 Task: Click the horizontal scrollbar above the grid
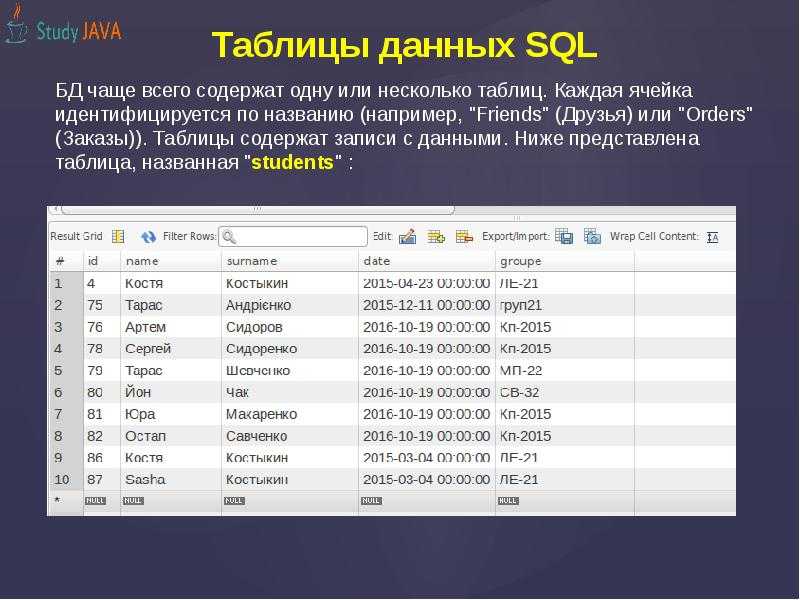click(x=258, y=209)
